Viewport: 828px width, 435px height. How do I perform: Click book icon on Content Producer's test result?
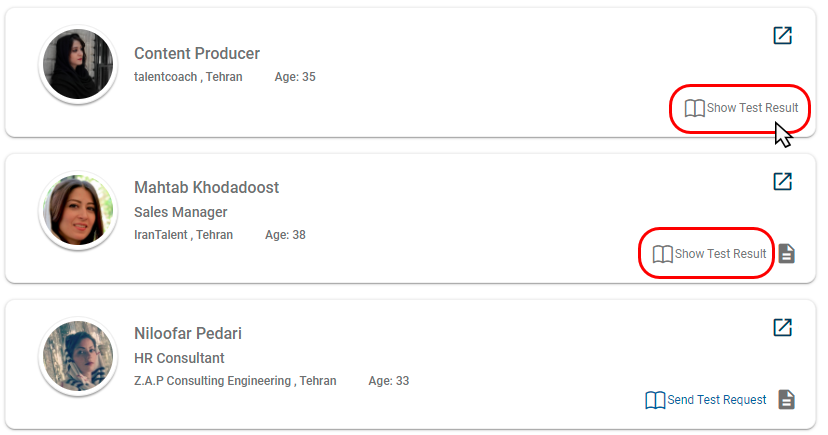click(x=694, y=108)
